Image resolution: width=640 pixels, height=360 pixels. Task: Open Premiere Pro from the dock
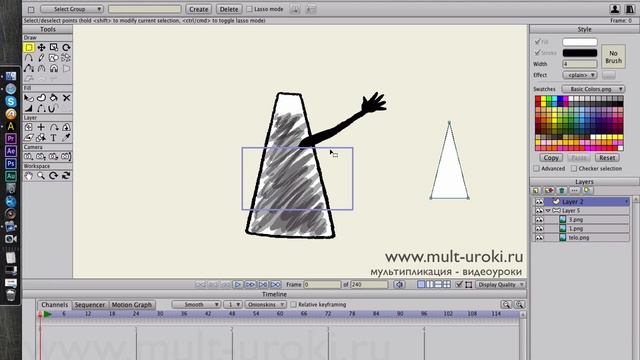coord(11,138)
